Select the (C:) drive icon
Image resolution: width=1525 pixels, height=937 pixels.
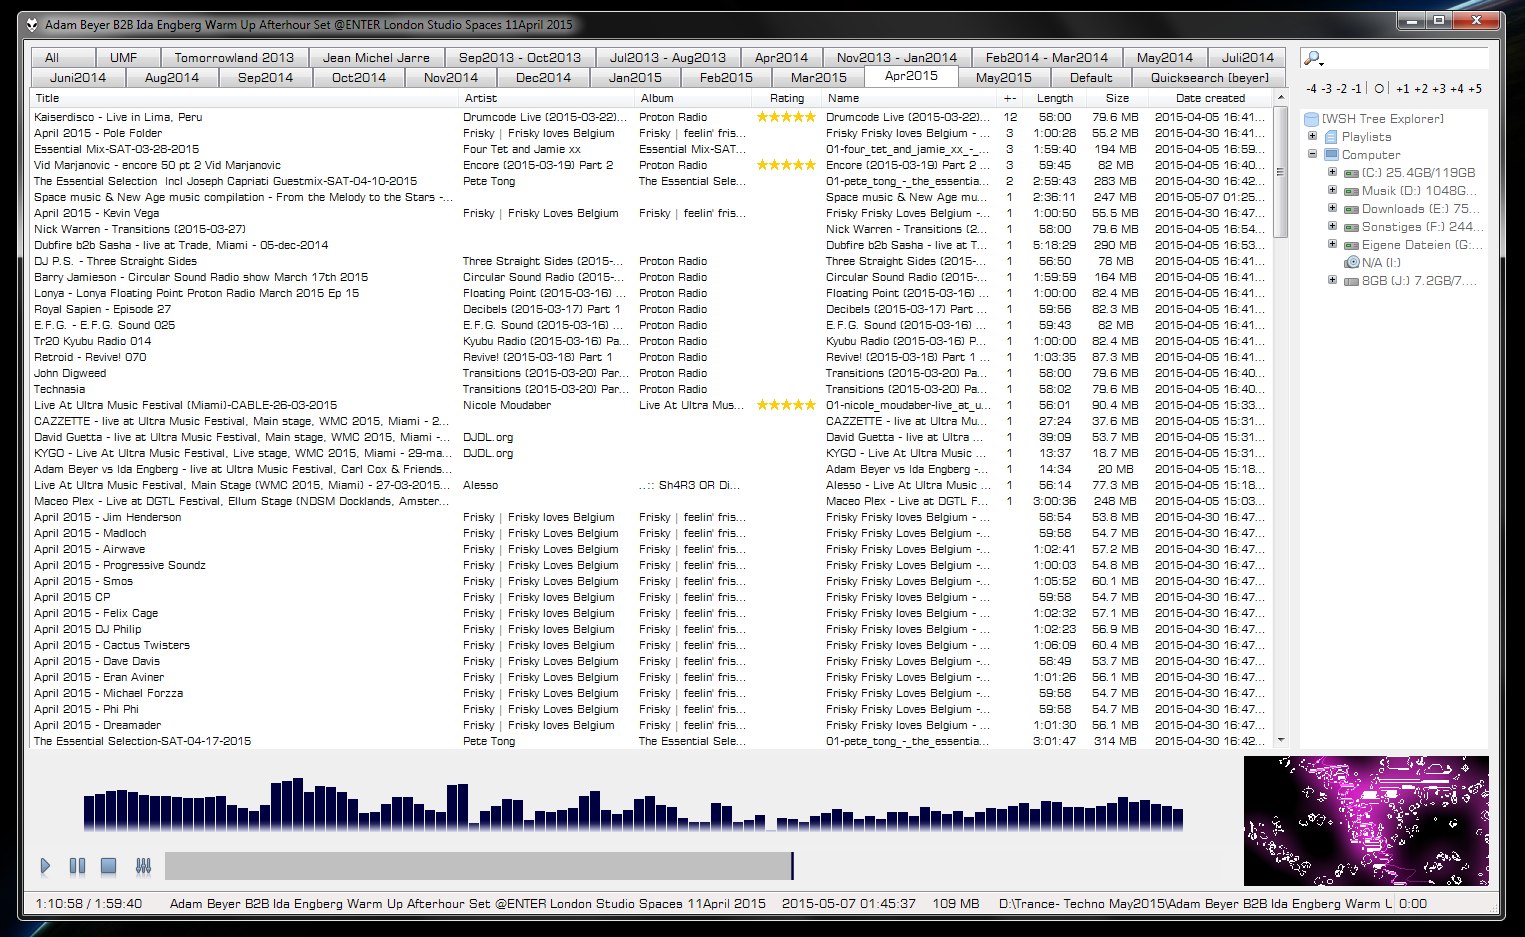coord(1351,173)
